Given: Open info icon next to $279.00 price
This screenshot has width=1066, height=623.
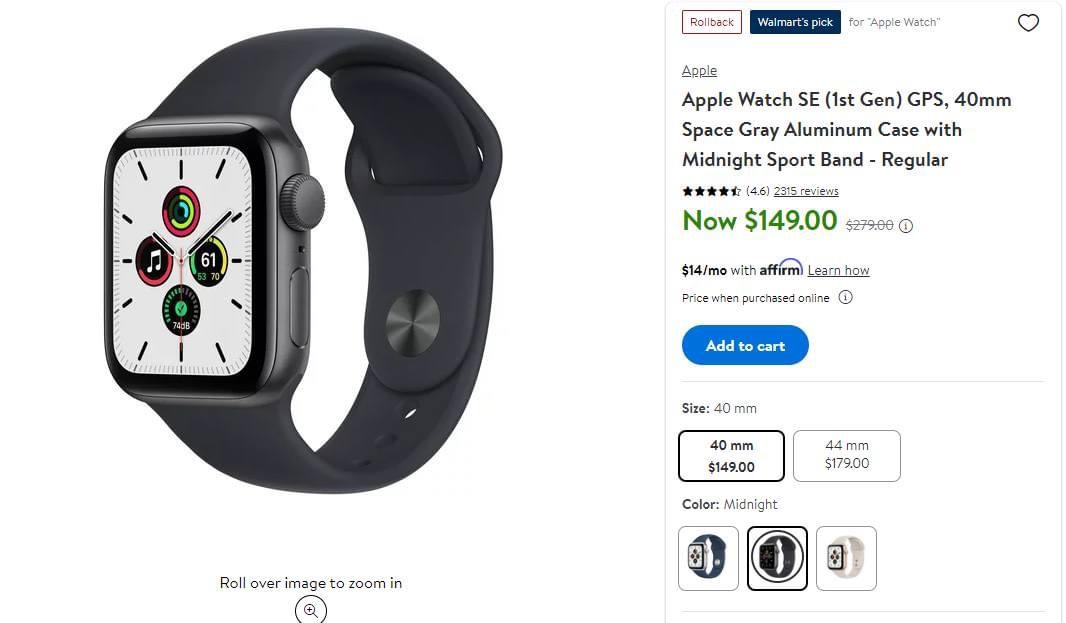Looking at the screenshot, I should tap(906, 226).
